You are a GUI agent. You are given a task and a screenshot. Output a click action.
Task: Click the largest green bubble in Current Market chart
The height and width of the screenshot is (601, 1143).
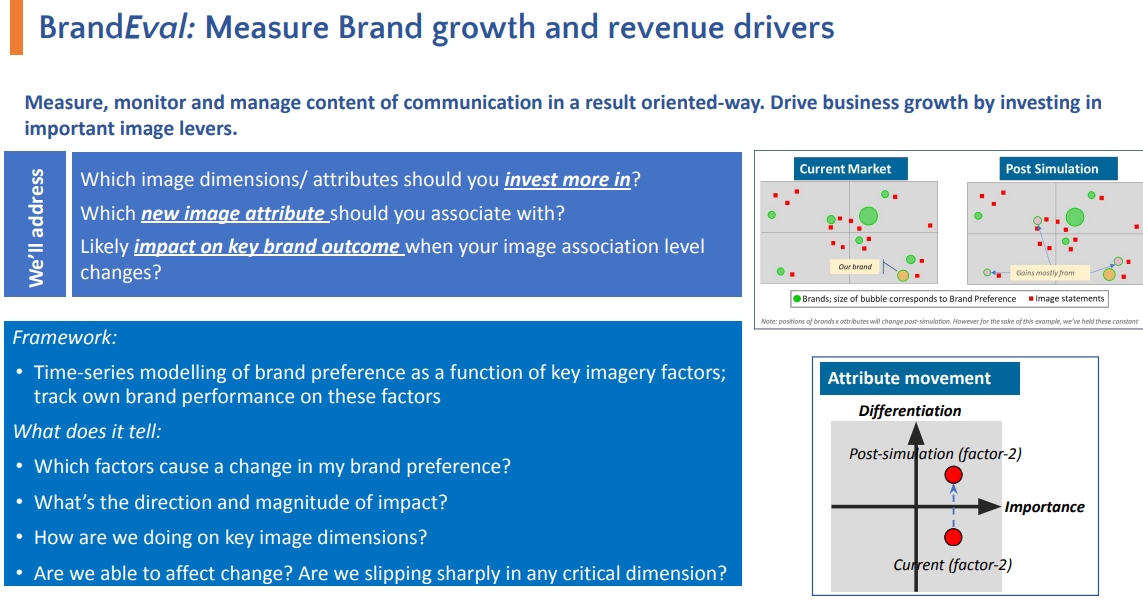pos(868,216)
